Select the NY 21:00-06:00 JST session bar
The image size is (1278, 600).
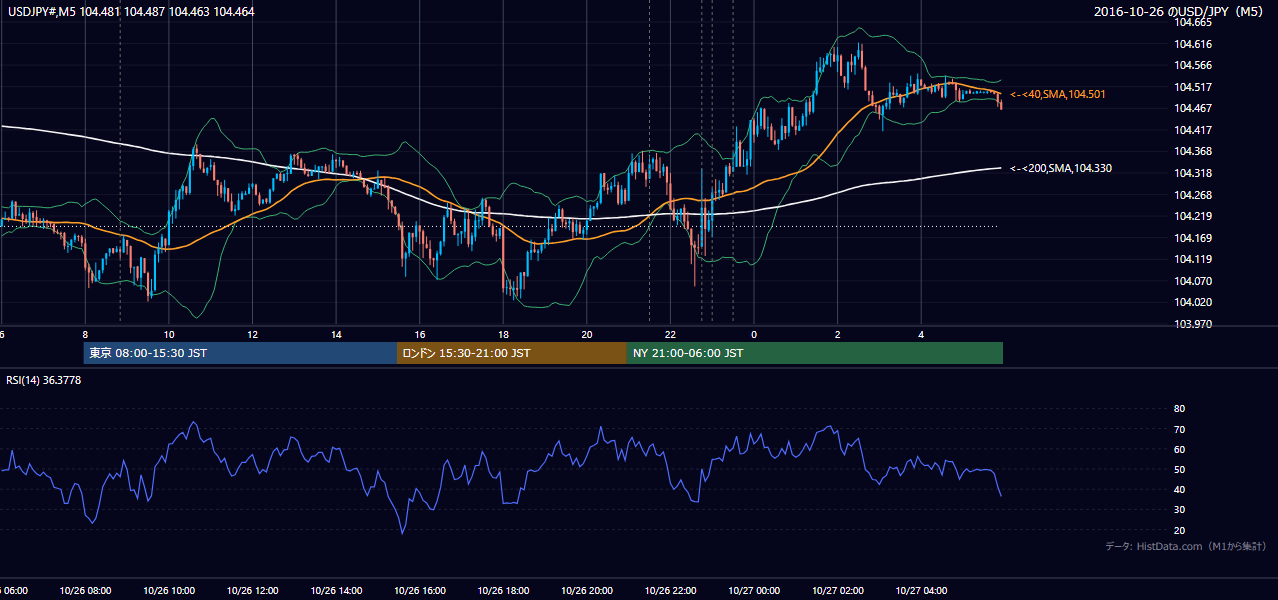point(815,353)
